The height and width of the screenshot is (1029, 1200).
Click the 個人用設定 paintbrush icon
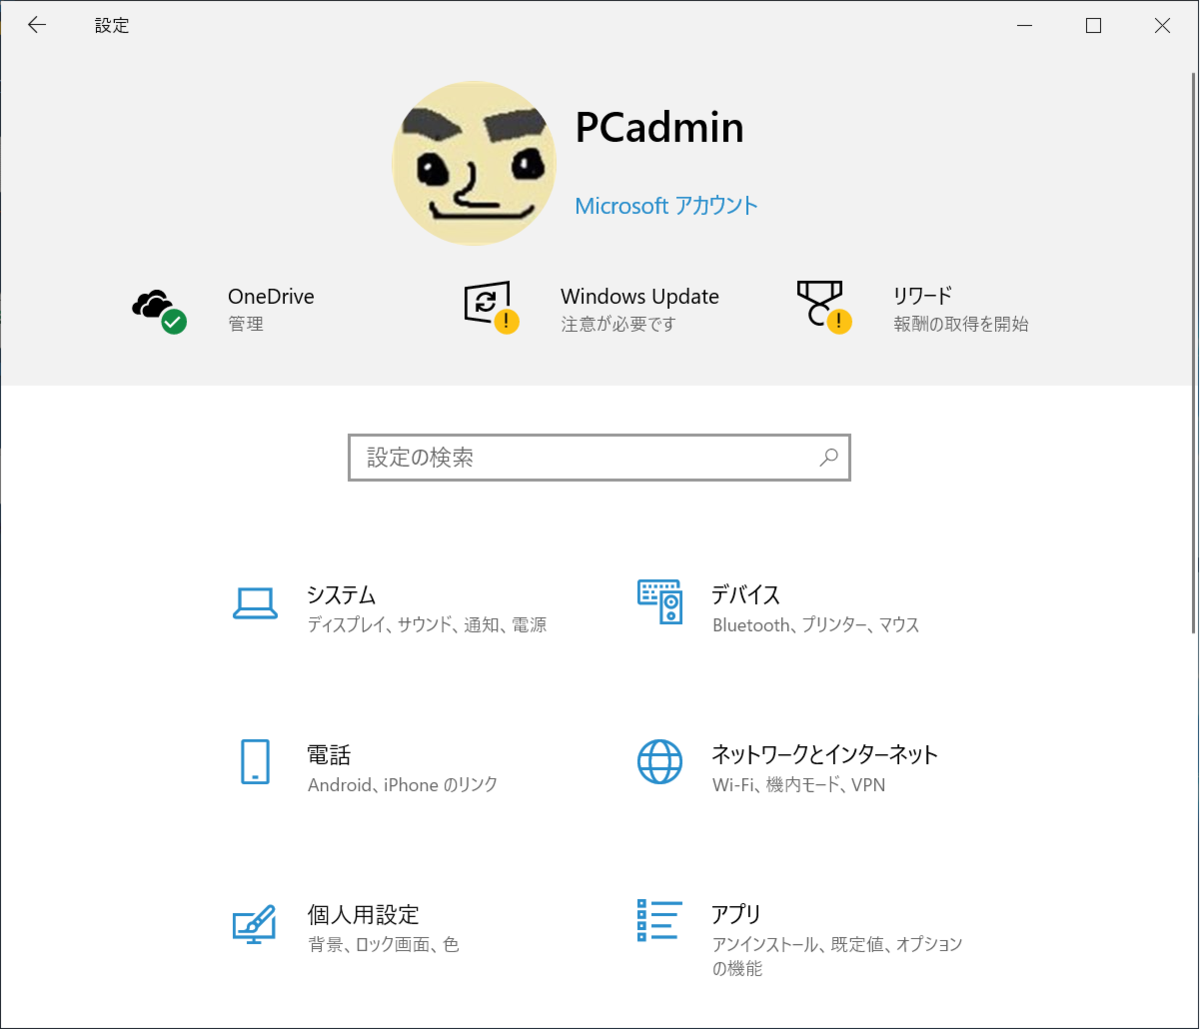point(254,924)
